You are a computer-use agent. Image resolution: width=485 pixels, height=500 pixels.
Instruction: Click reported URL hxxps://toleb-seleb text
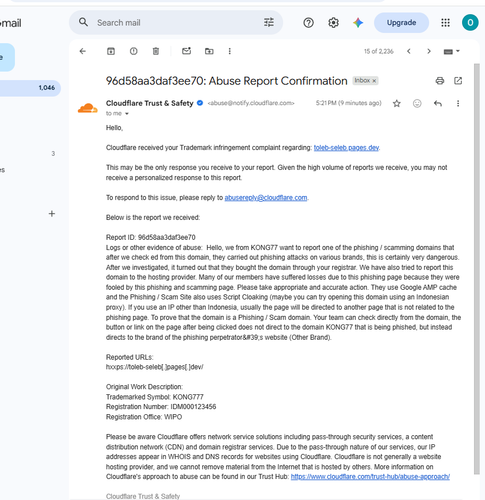pyautogui.click(x=155, y=367)
